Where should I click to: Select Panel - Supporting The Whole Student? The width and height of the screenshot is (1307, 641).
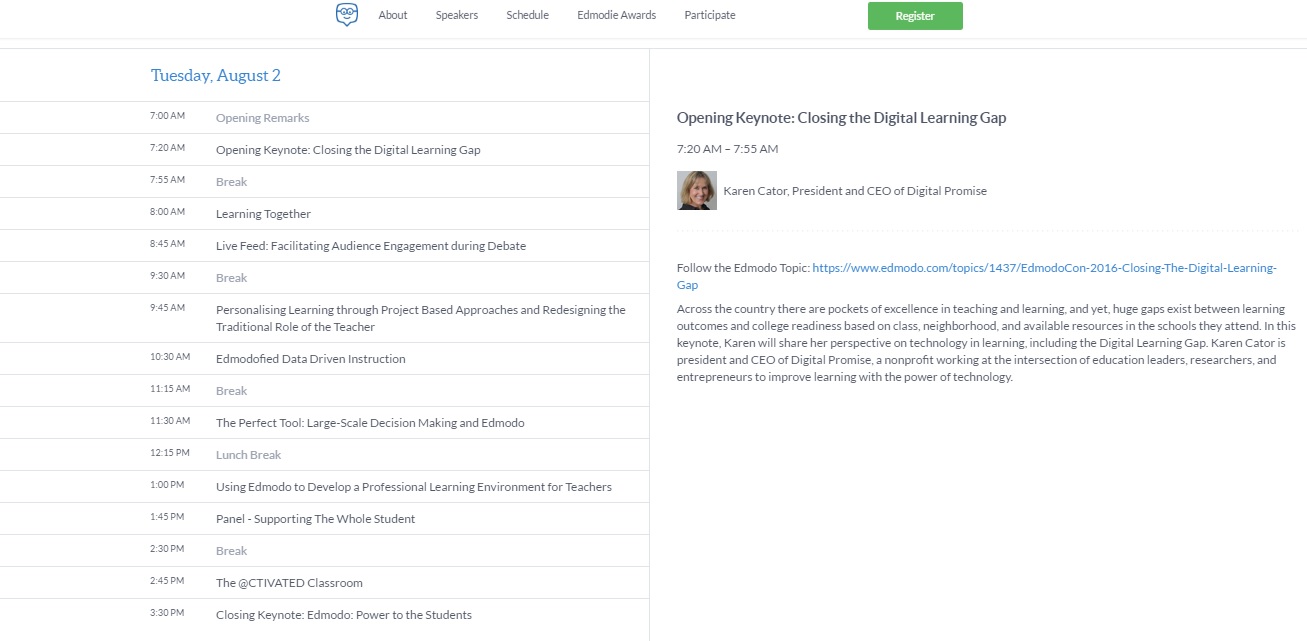click(x=315, y=519)
